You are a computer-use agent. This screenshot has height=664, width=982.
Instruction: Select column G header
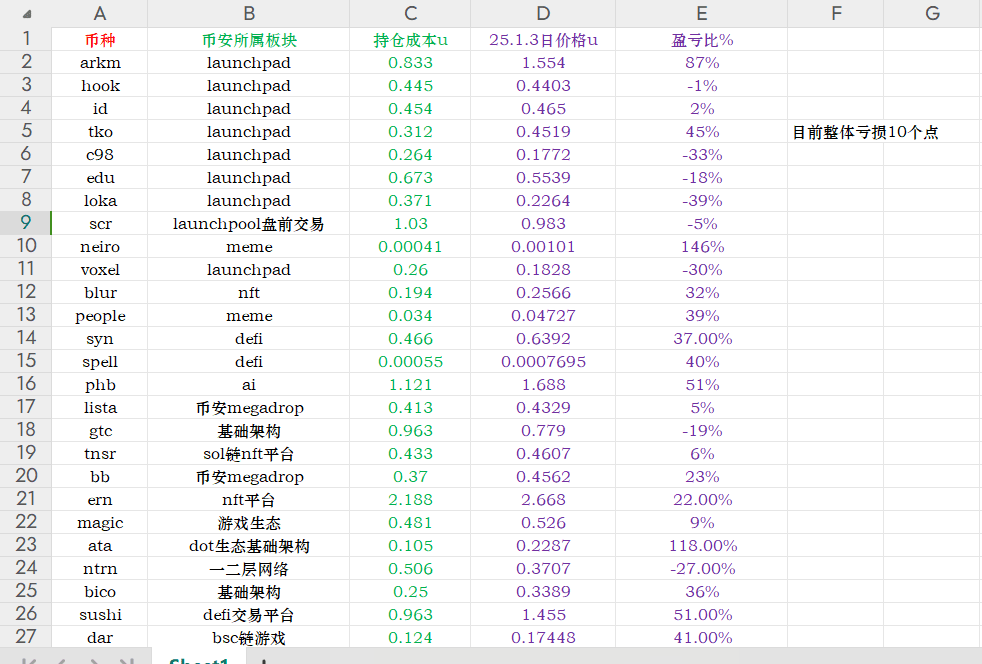point(932,13)
